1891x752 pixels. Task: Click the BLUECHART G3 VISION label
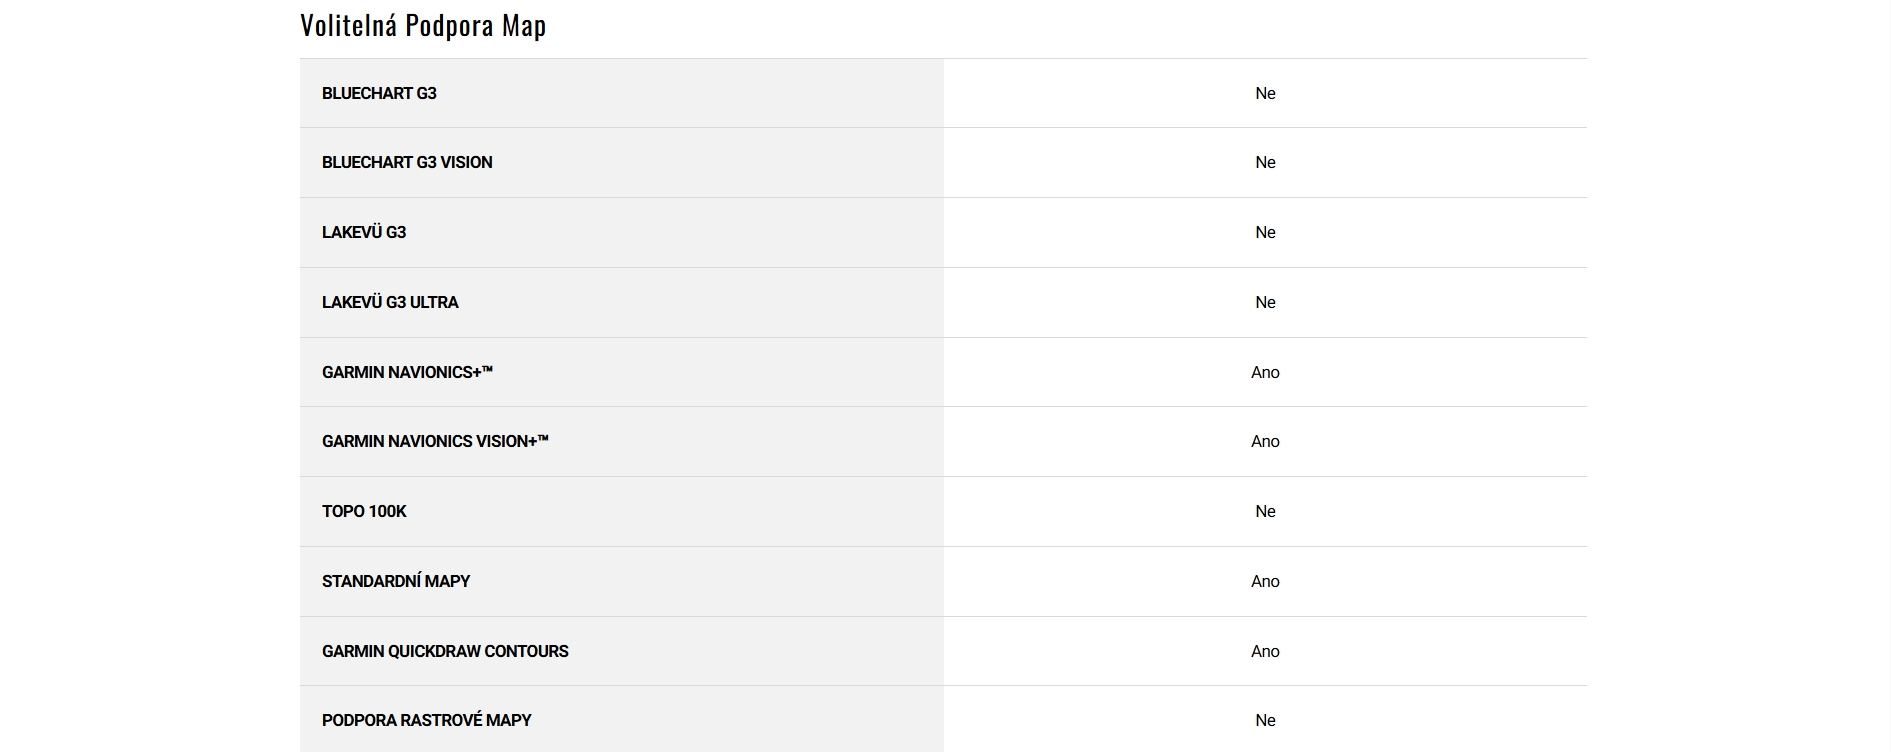(x=407, y=162)
